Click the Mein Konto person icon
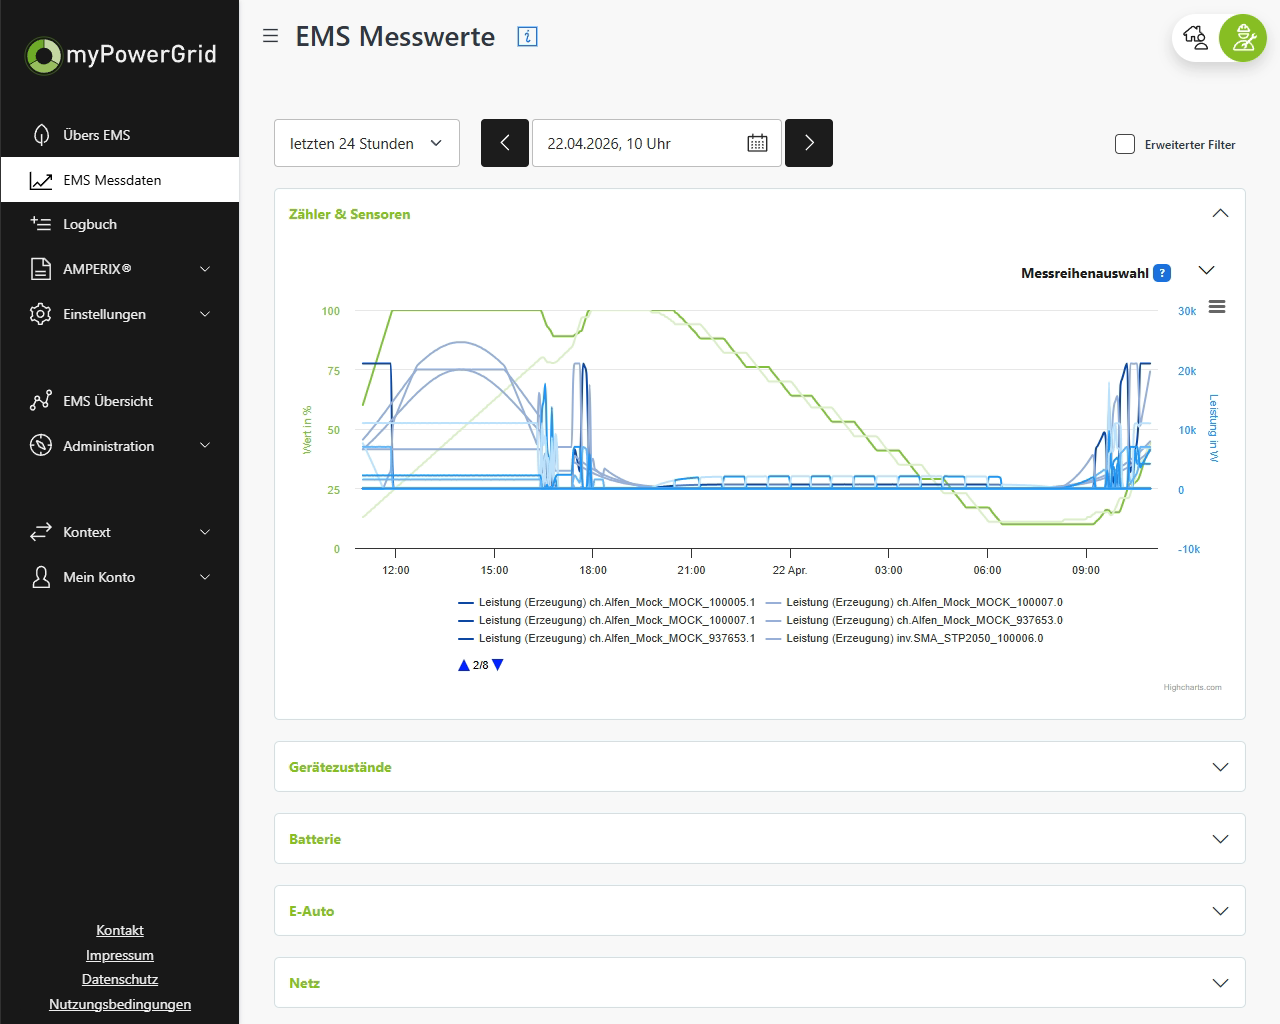 click(x=41, y=577)
